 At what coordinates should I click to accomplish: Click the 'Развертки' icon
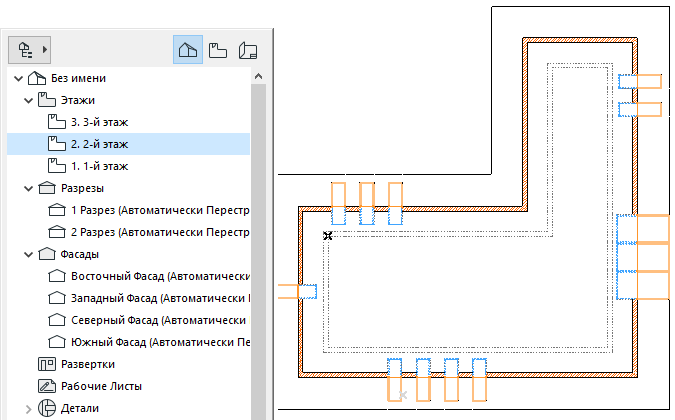click(46, 364)
